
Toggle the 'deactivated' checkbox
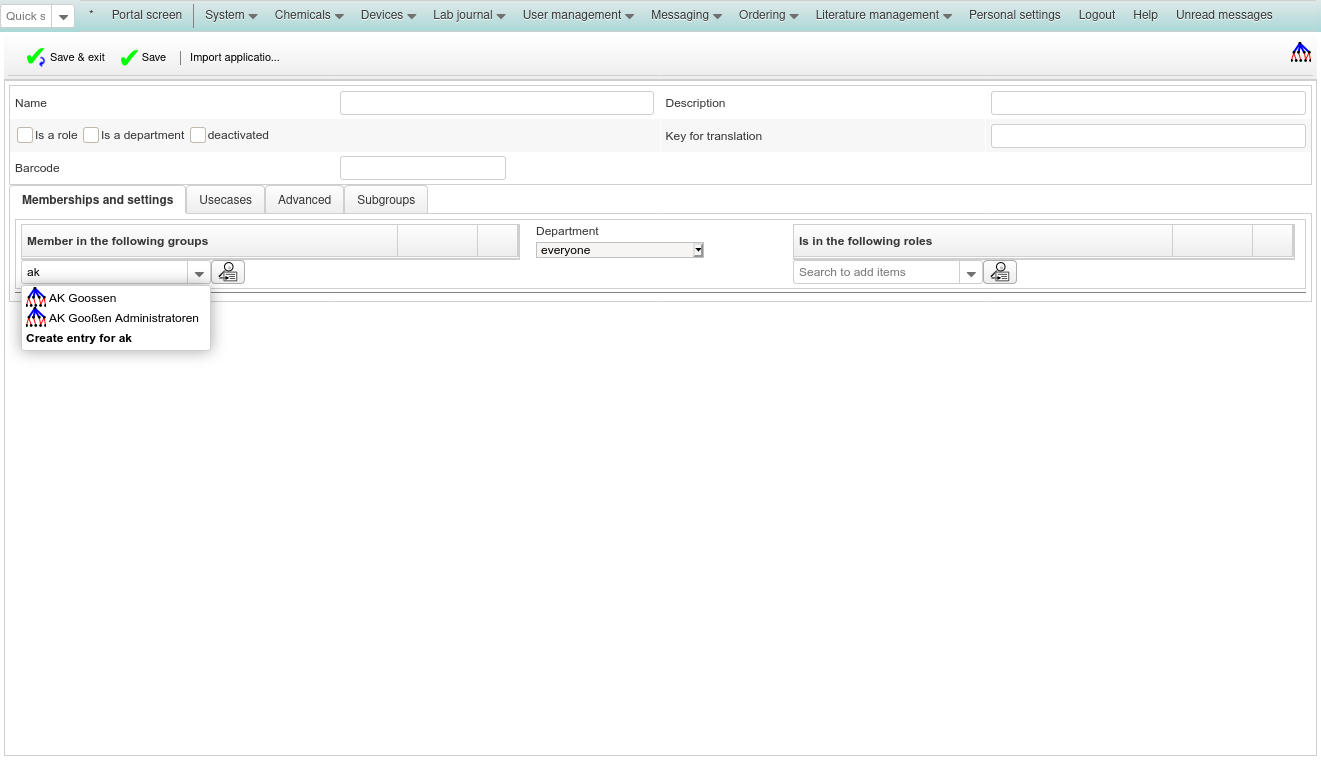pos(198,135)
